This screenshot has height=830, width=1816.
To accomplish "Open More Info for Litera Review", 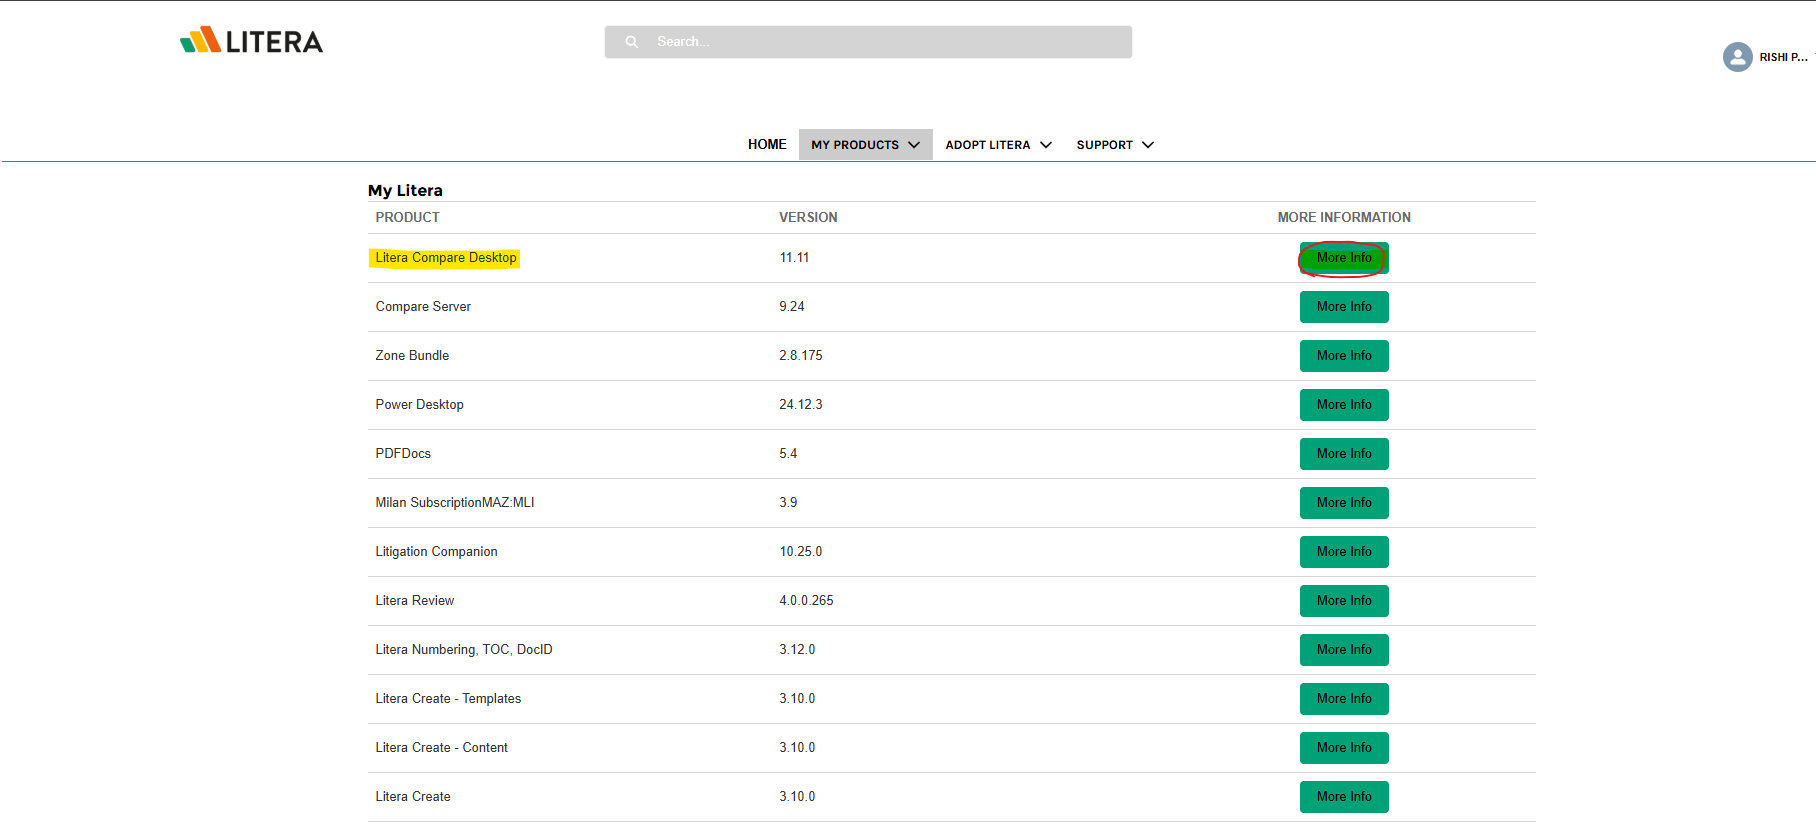I will pos(1343,601).
